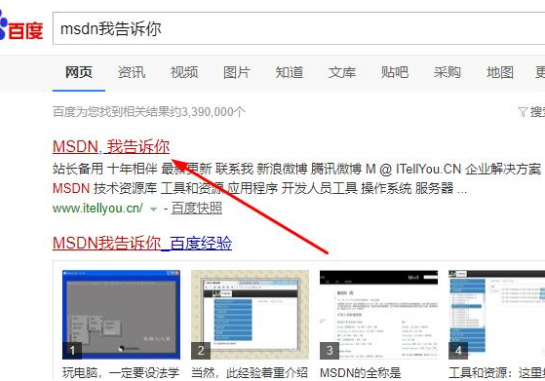Switch to the 贴吧 tab
This screenshot has width=545, height=381.
point(394,72)
